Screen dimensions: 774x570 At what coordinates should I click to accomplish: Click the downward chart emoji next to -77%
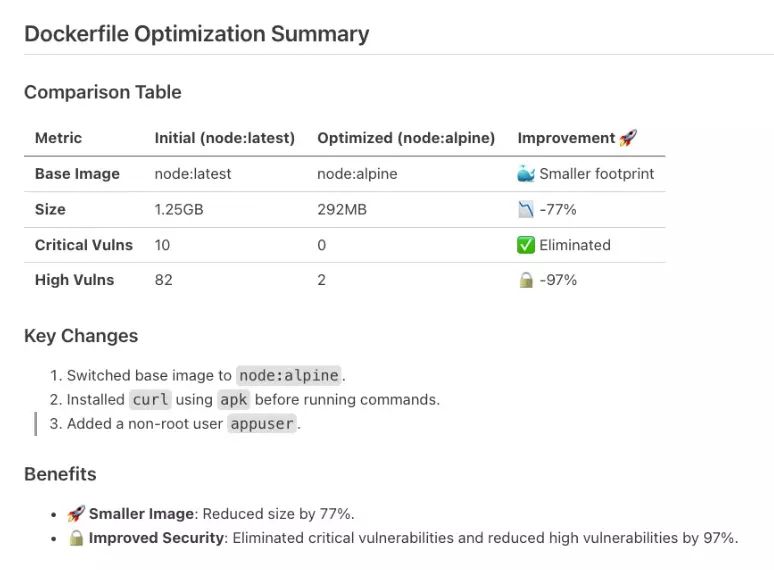coord(526,209)
